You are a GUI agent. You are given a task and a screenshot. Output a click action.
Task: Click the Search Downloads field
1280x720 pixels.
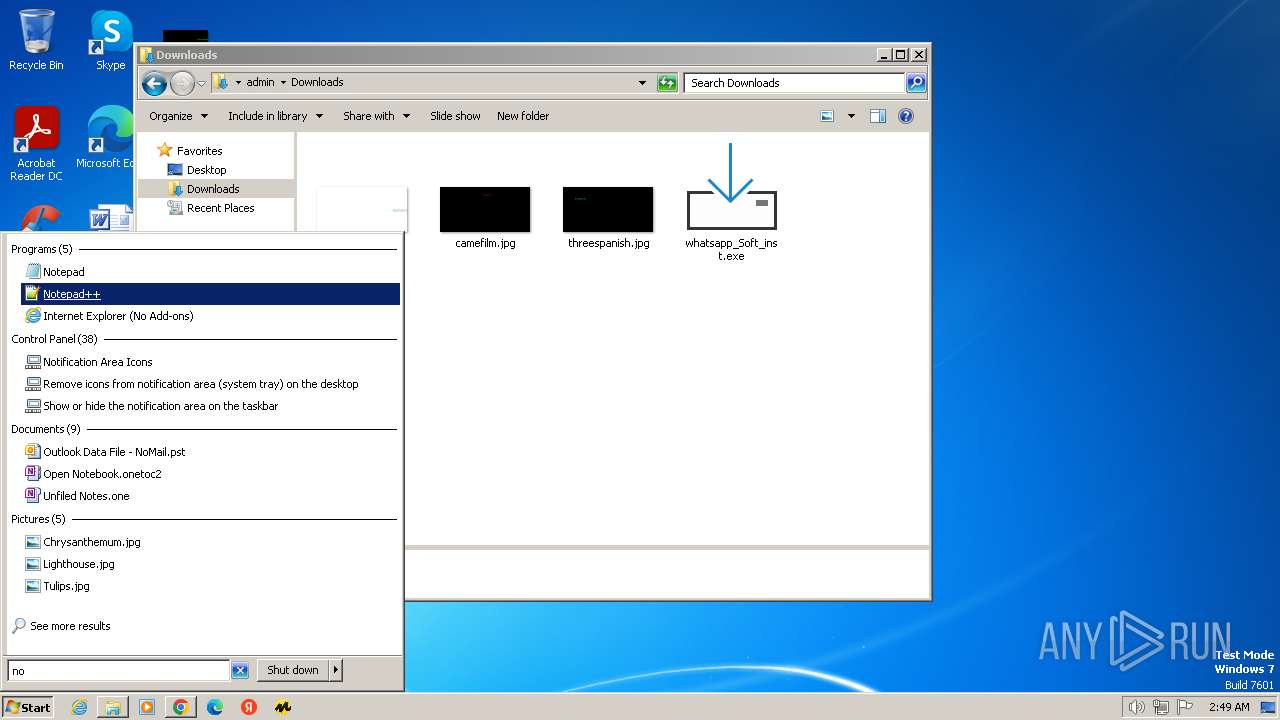click(795, 83)
